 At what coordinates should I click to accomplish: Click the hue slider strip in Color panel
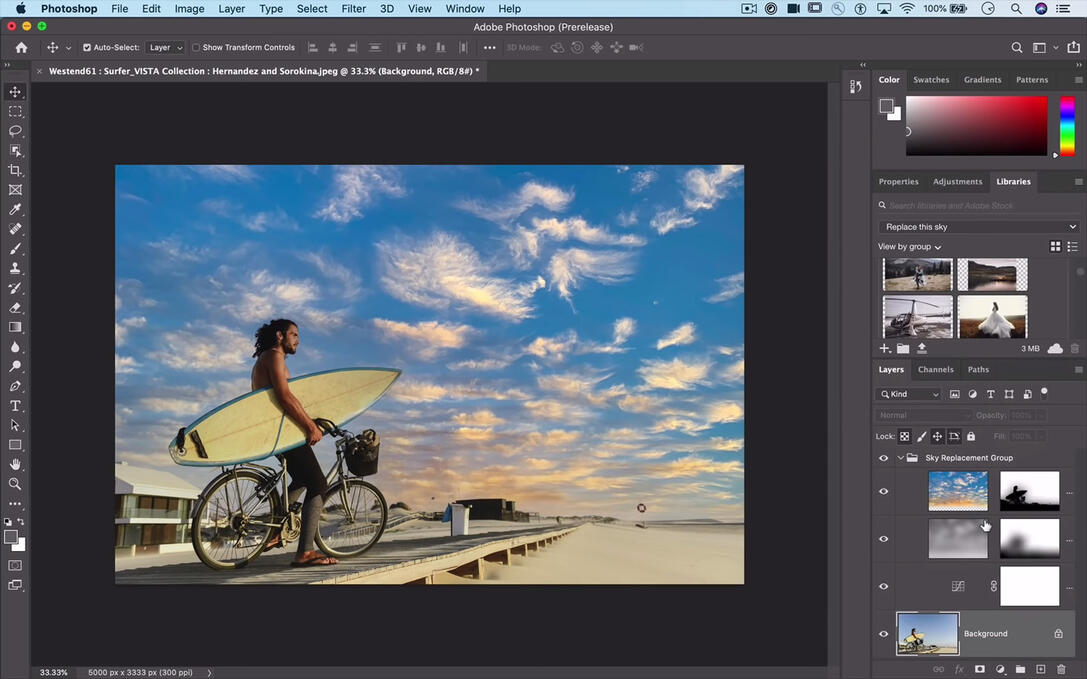tap(1066, 125)
